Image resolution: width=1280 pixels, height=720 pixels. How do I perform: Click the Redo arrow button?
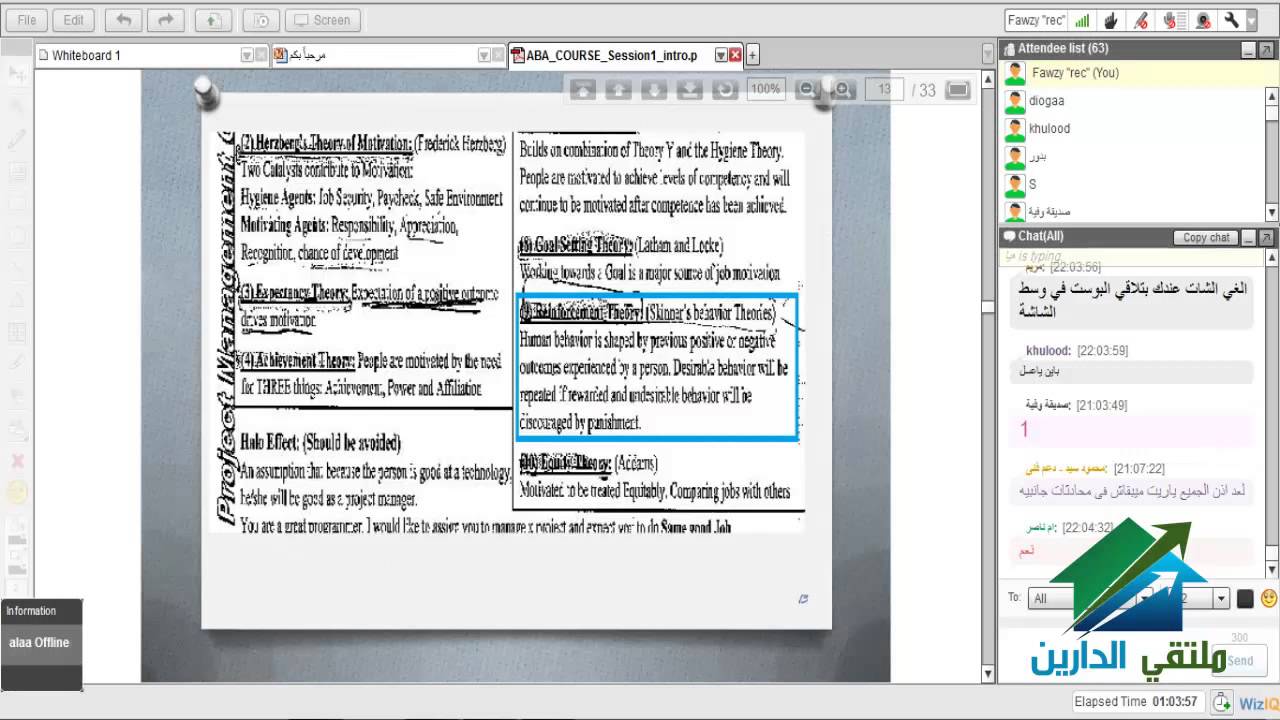(x=166, y=20)
